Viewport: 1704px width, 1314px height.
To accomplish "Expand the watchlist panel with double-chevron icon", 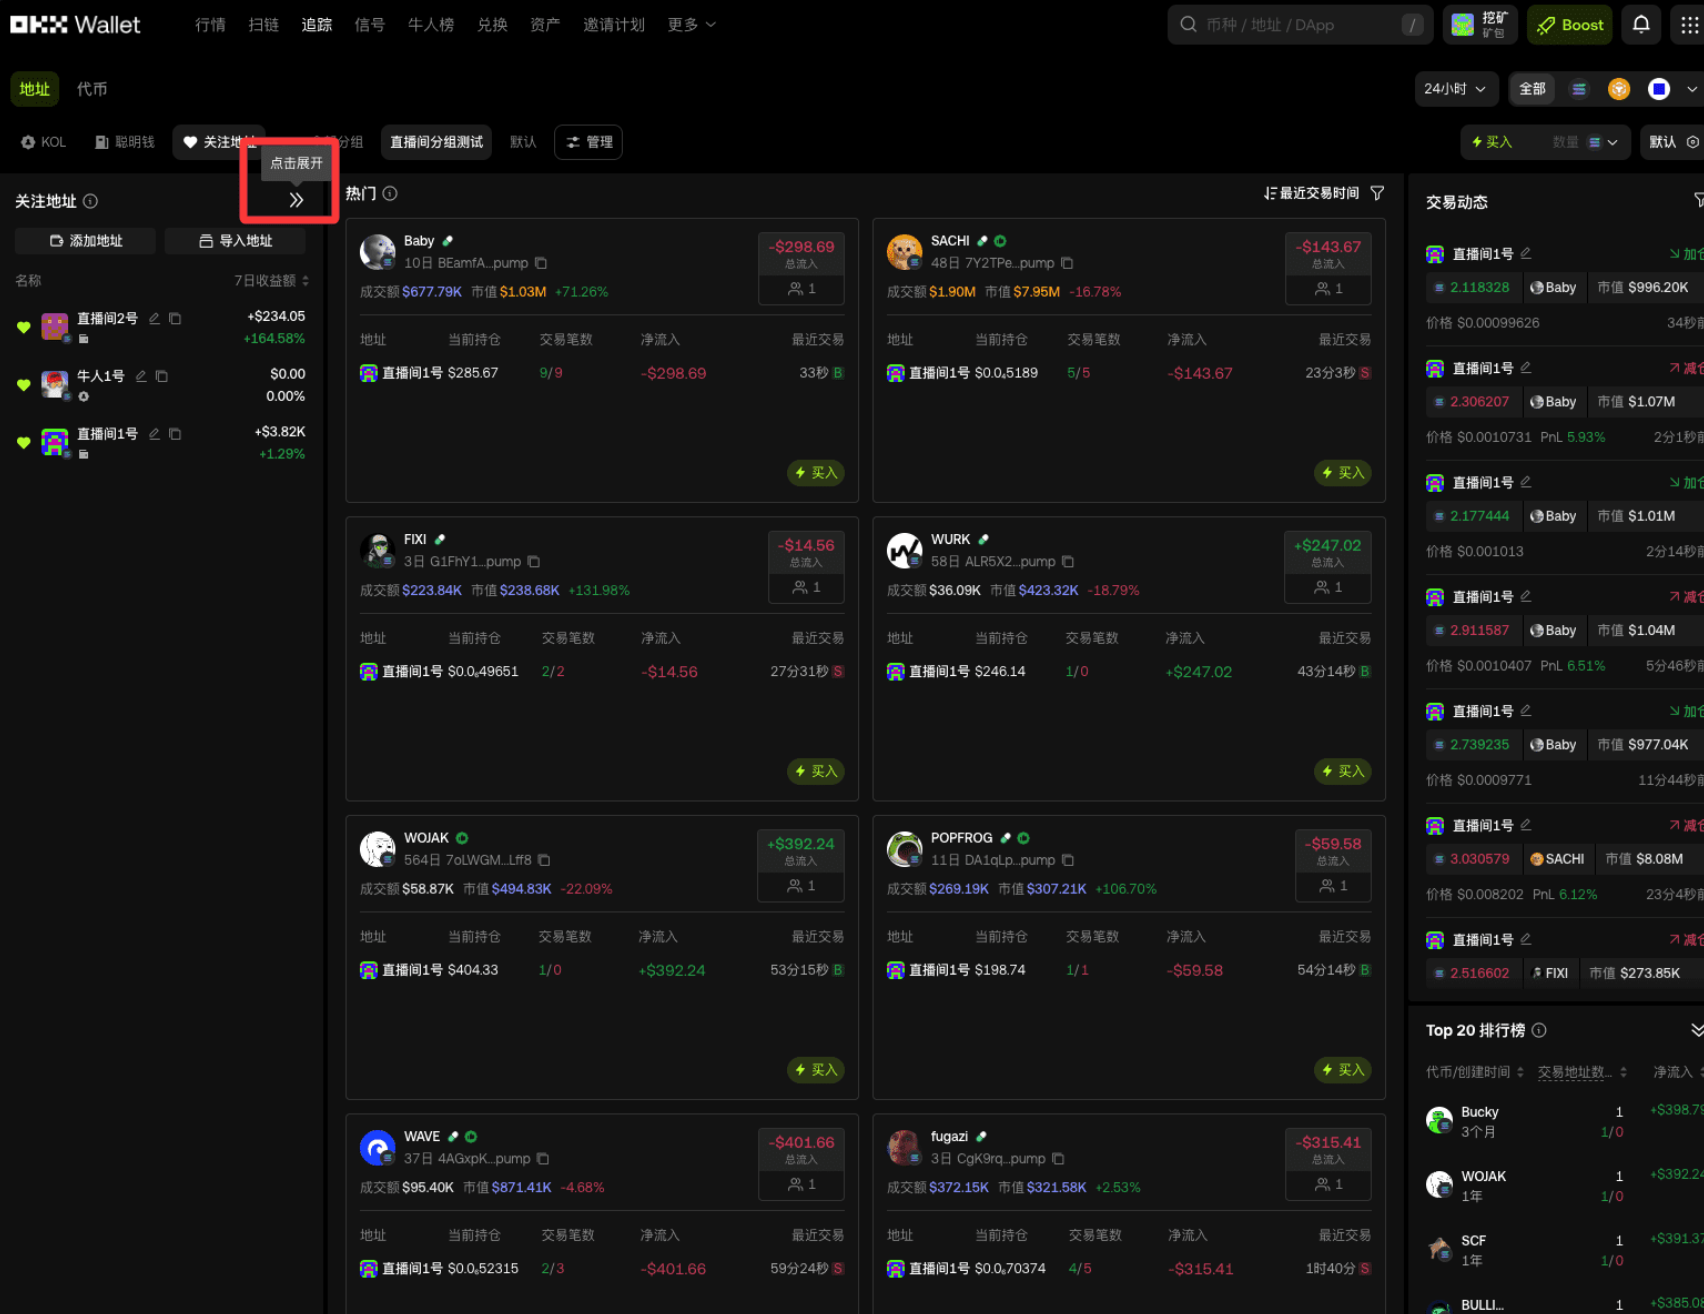I will (x=296, y=199).
